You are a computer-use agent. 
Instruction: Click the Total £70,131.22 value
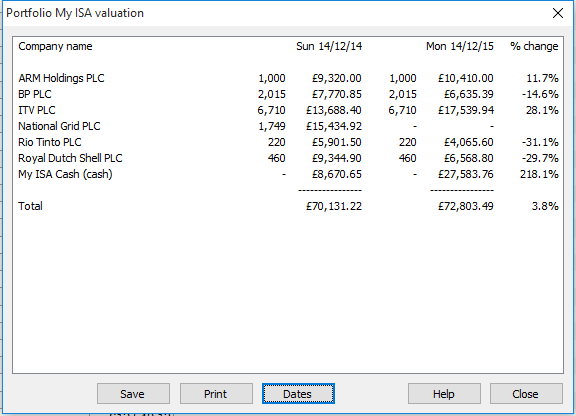pos(334,206)
